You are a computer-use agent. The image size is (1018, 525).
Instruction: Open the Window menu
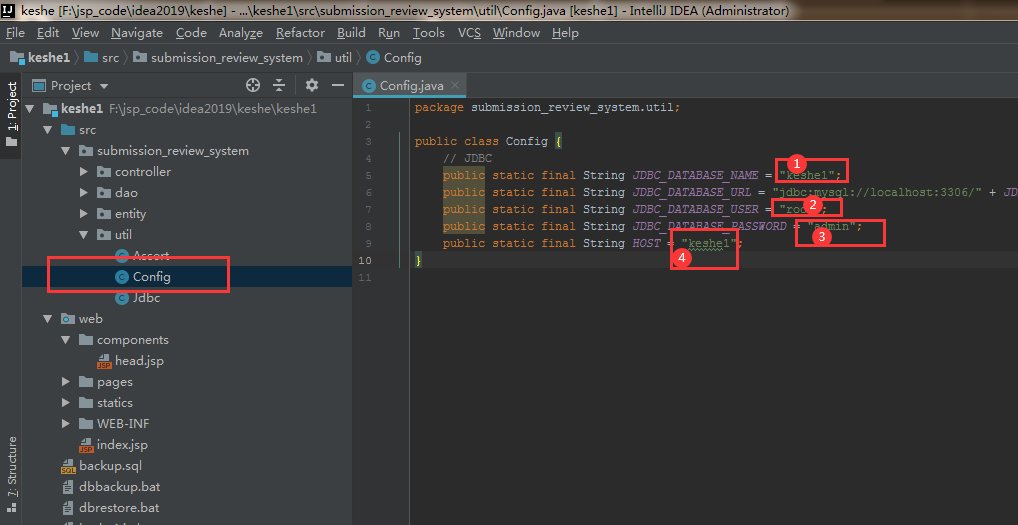[x=516, y=32]
